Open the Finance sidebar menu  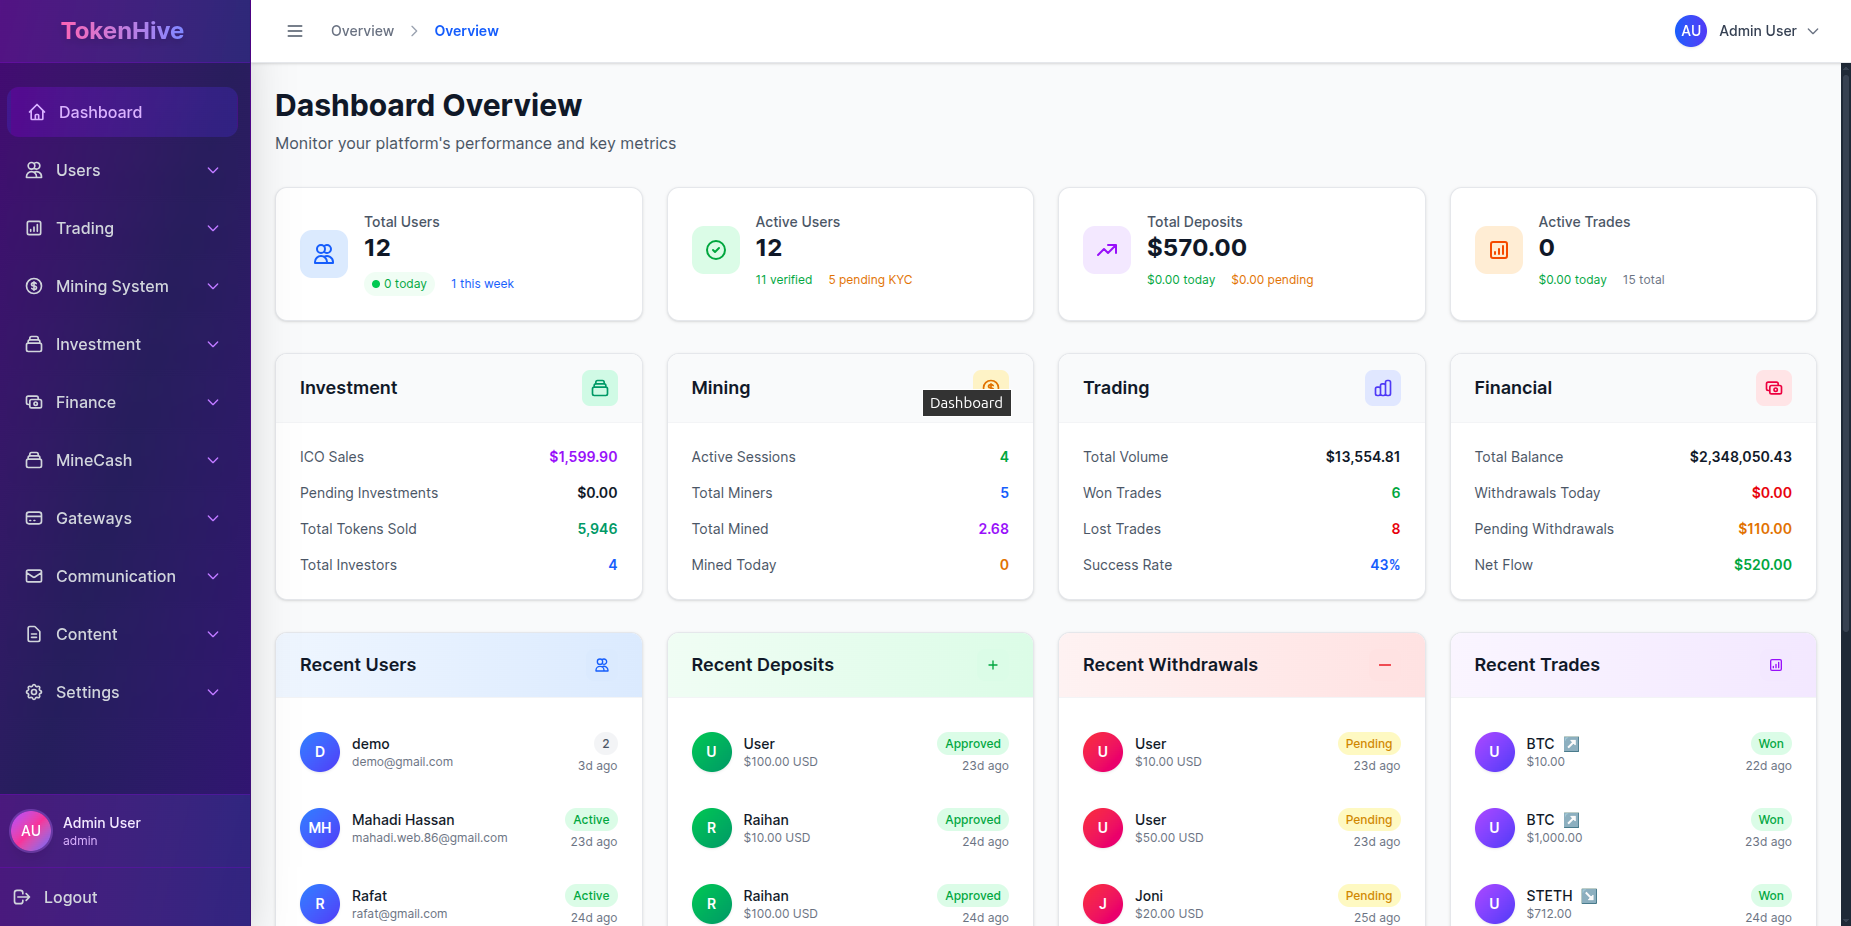click(x=122, y=402)
